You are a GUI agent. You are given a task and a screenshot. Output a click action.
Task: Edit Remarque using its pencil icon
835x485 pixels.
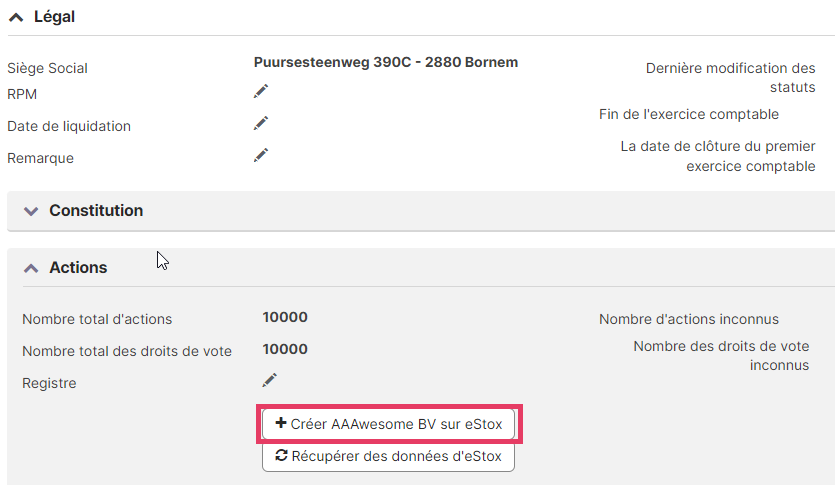click(x=261, y=155)
